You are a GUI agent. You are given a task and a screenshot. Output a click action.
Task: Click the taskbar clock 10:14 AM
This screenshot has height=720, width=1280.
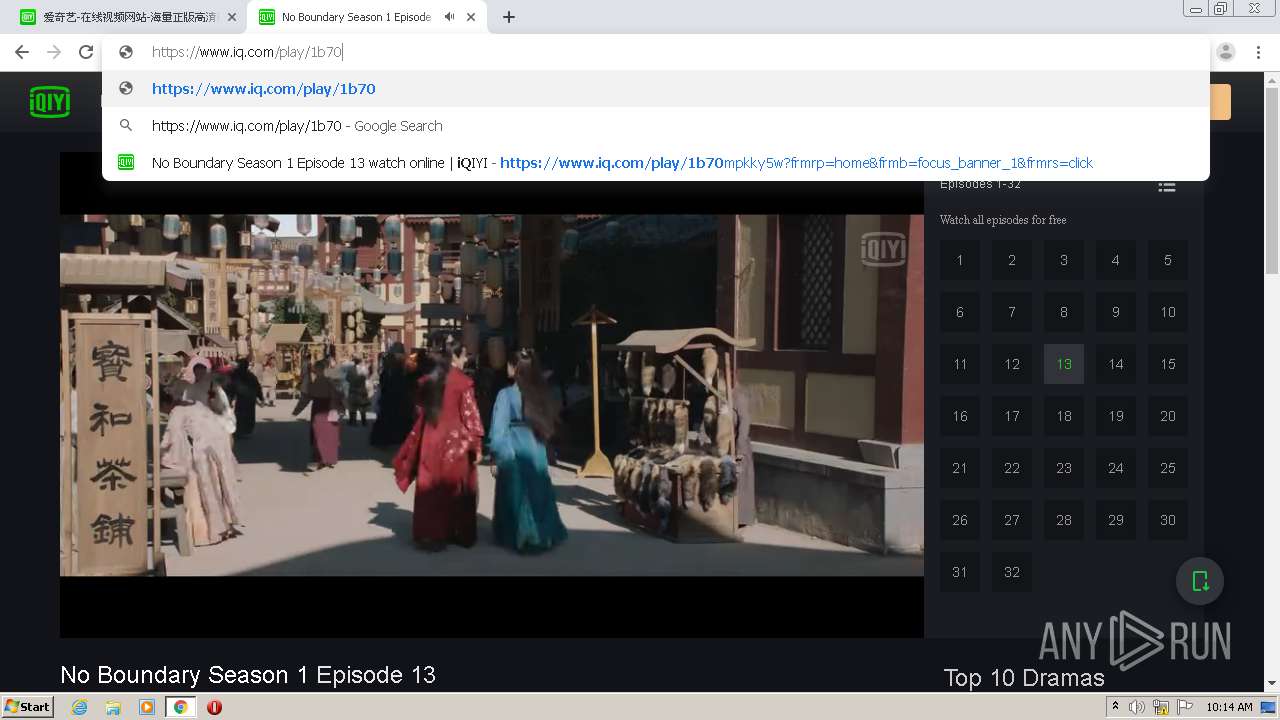[1229, 707]
